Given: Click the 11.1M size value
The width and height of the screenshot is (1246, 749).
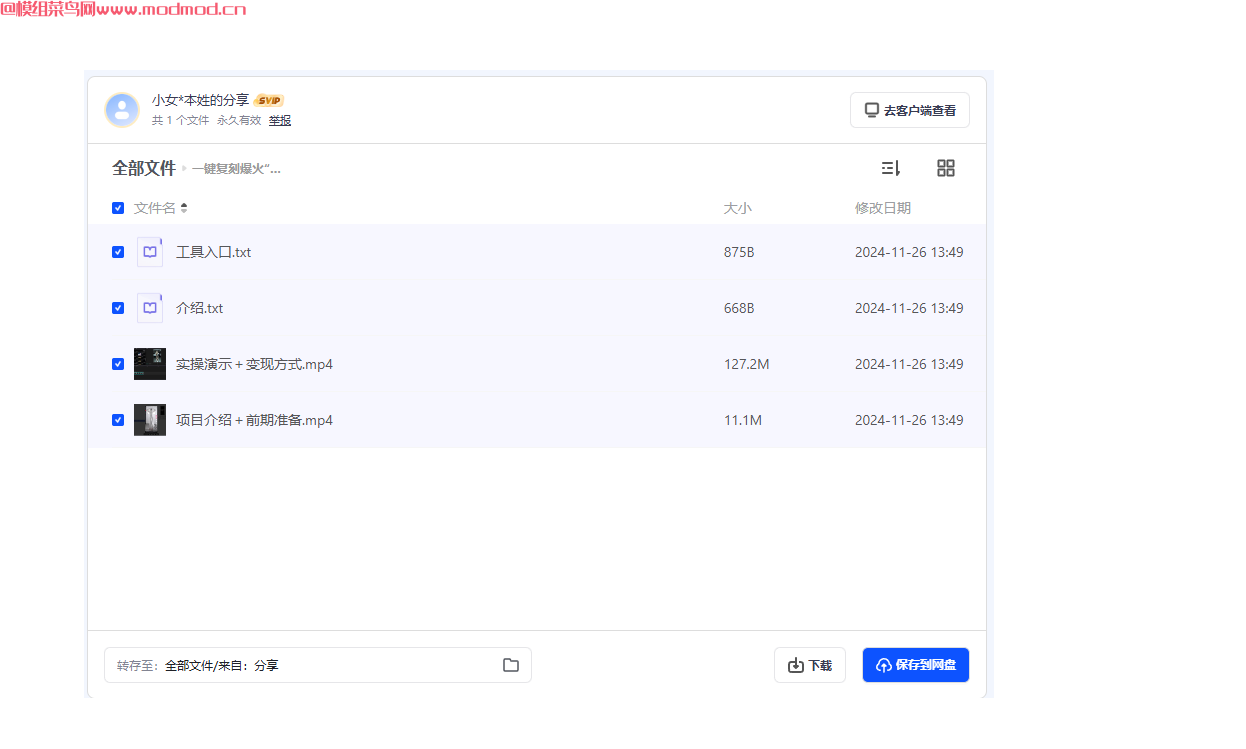Looking at the screenshot, I should [x=743, y=420].
